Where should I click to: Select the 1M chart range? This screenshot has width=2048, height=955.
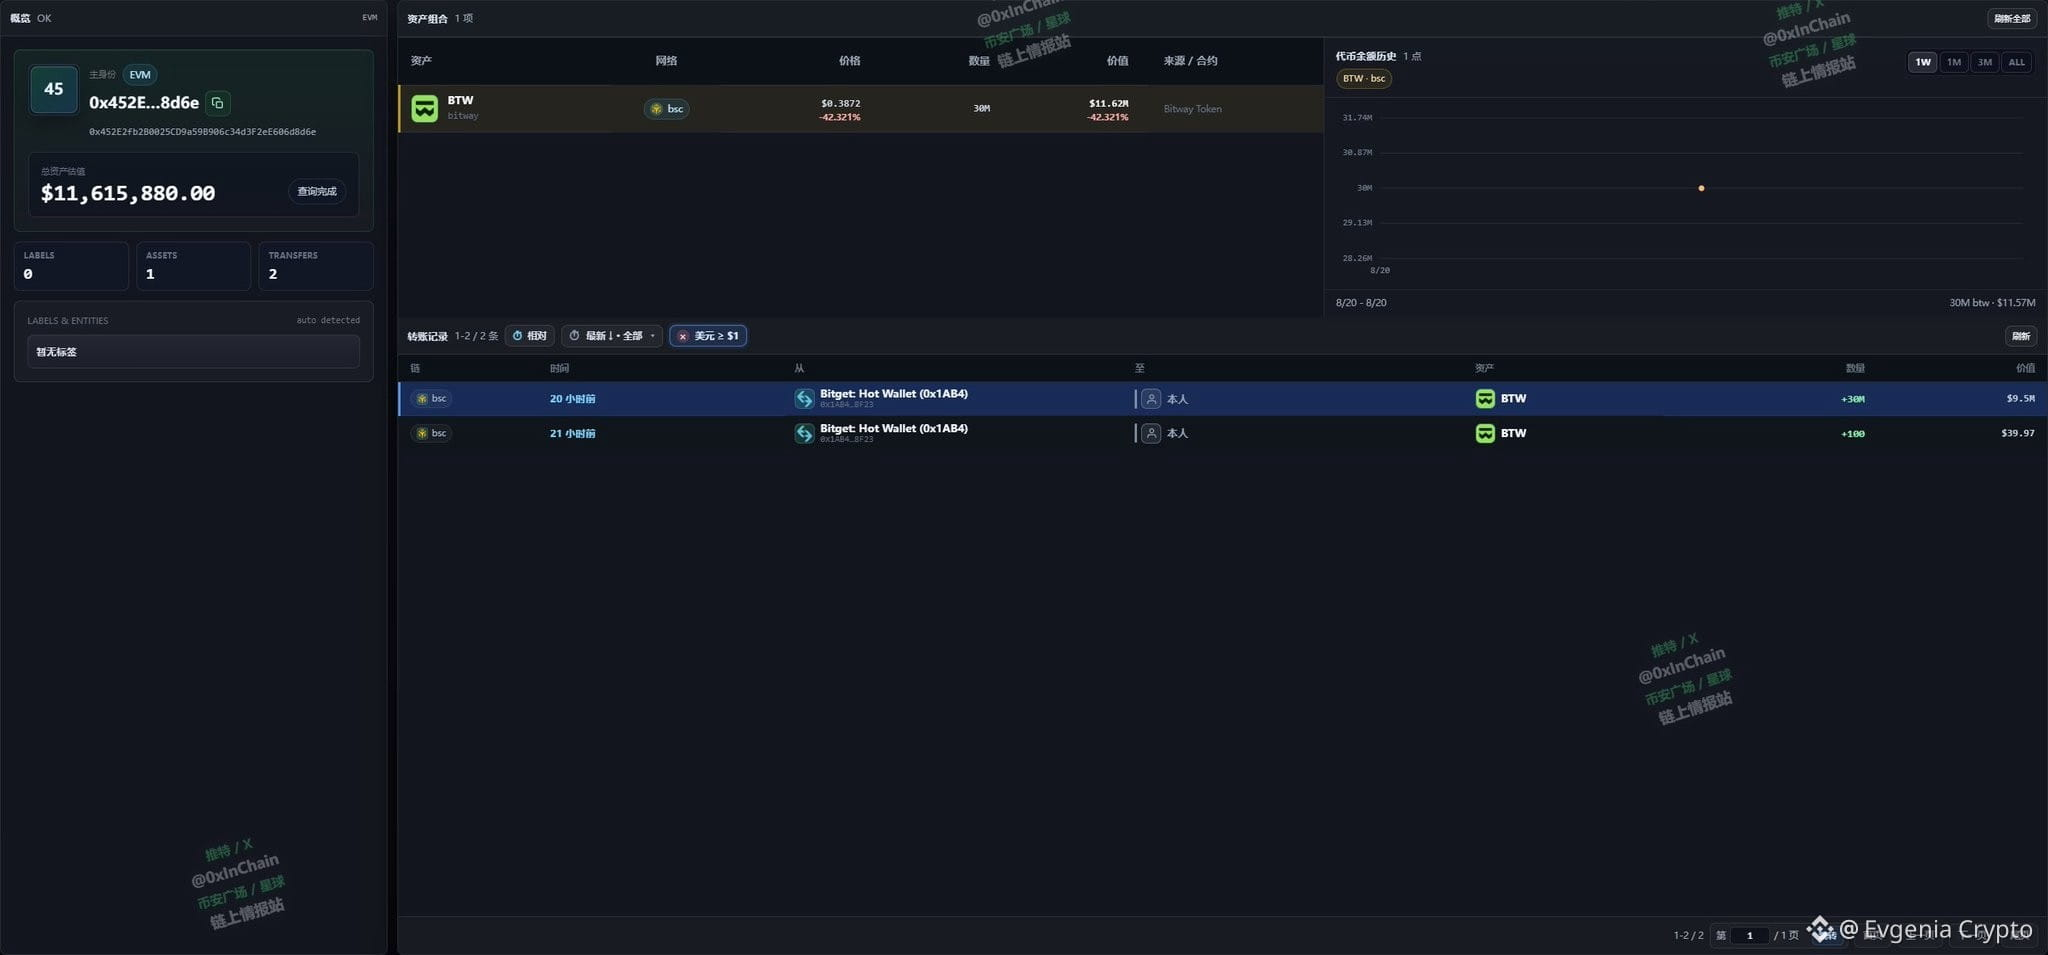click(1953, 62)
